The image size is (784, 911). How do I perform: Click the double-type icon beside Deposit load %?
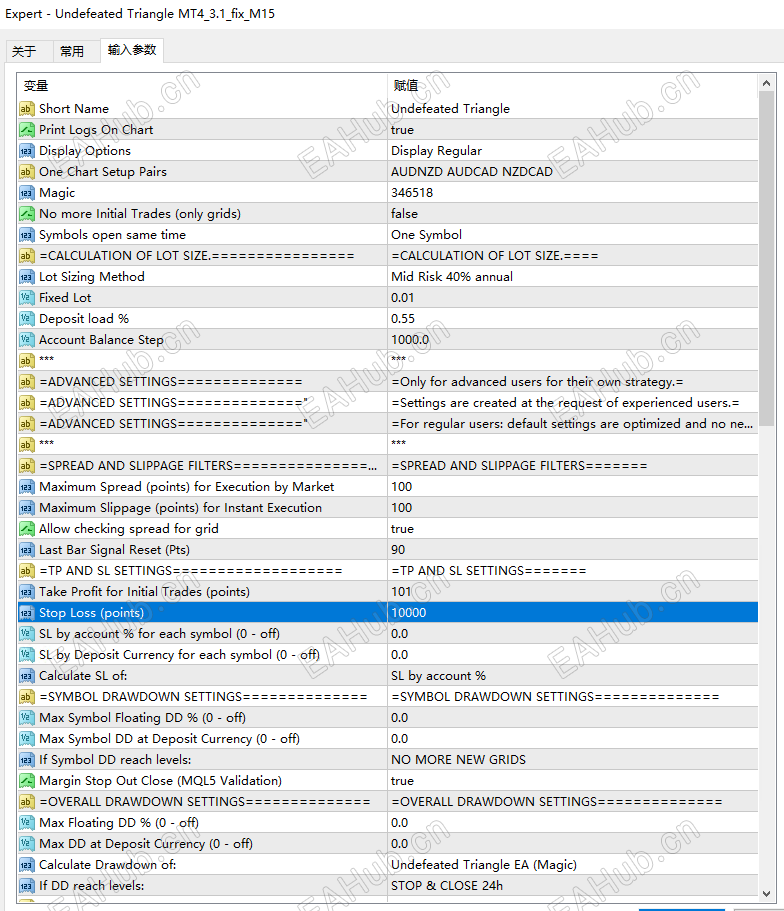tap(27, 319)
